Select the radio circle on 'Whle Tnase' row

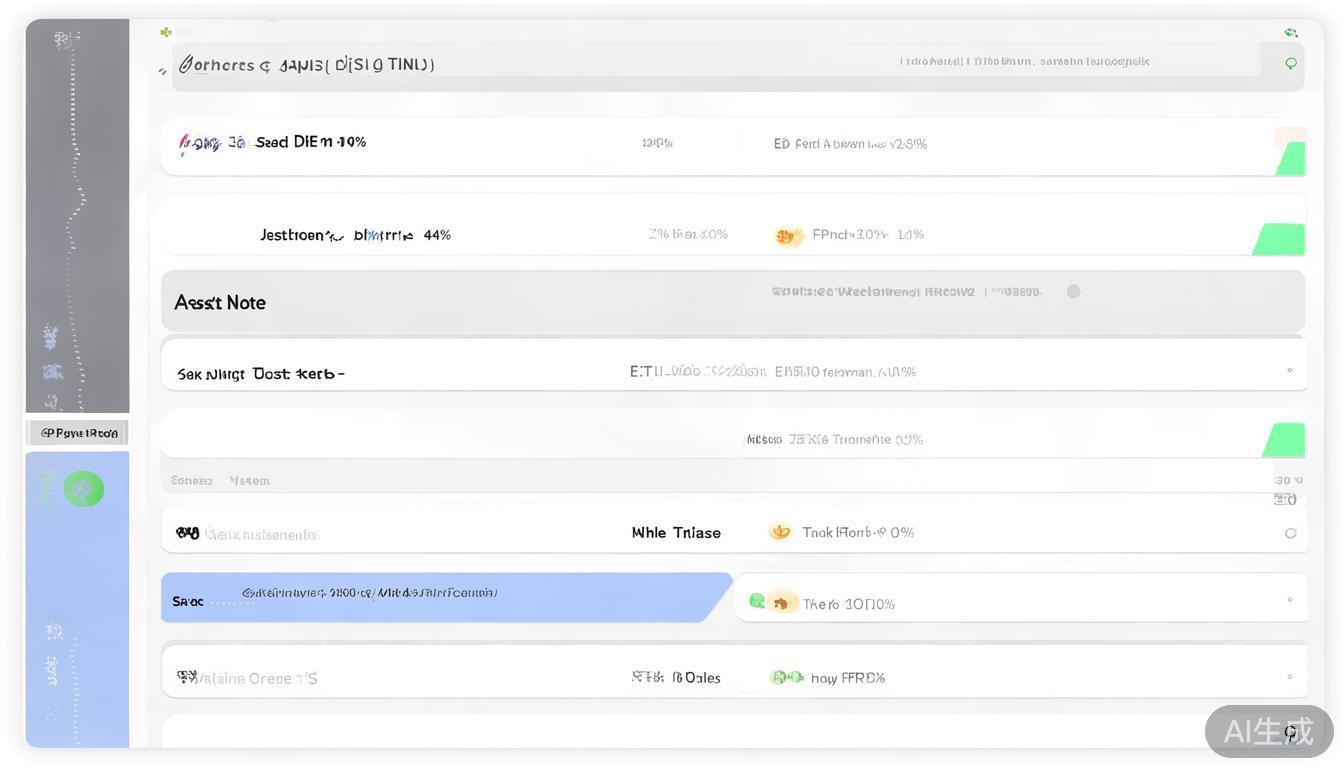tap(1290, 533)
